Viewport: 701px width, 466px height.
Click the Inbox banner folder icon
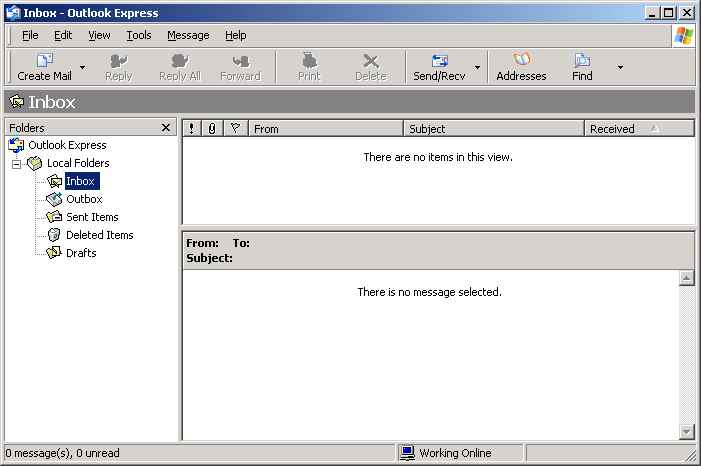click(17, 102)
